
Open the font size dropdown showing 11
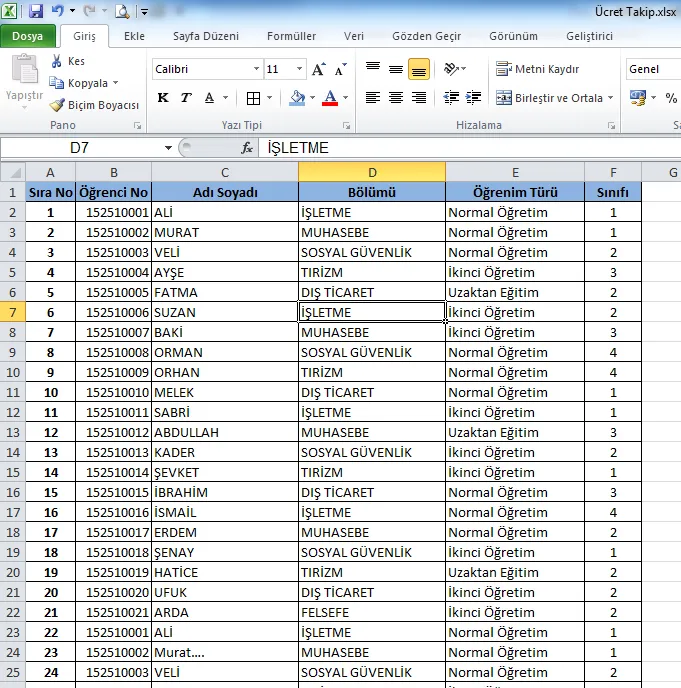pos(300,70)
